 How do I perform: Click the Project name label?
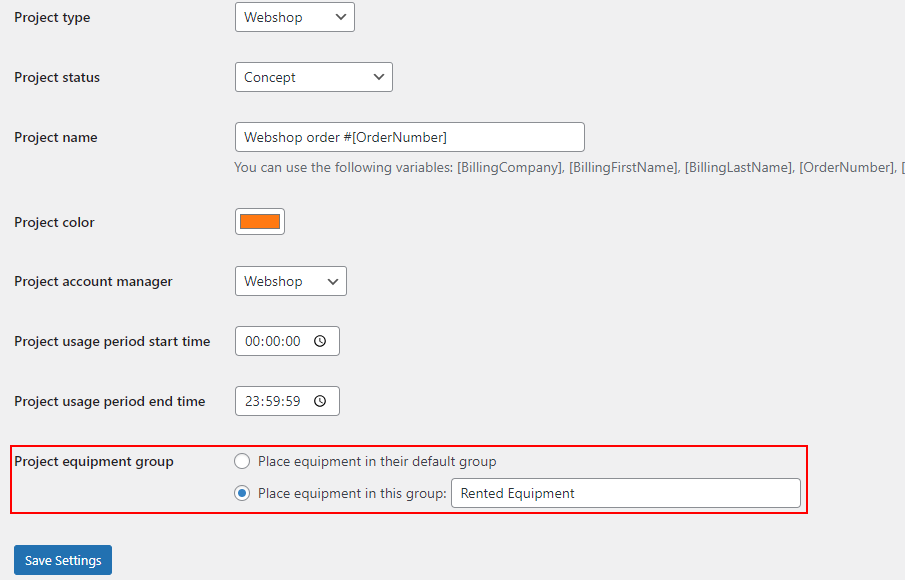tap(56, 137)
